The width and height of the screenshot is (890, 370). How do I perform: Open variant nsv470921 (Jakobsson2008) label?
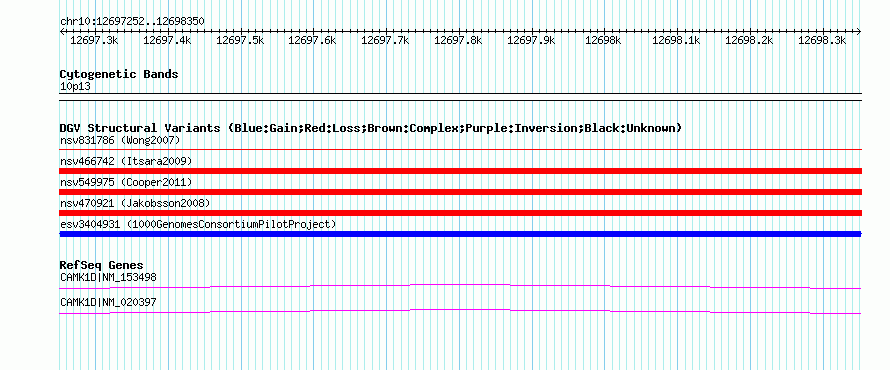click(x=135, y=203)
